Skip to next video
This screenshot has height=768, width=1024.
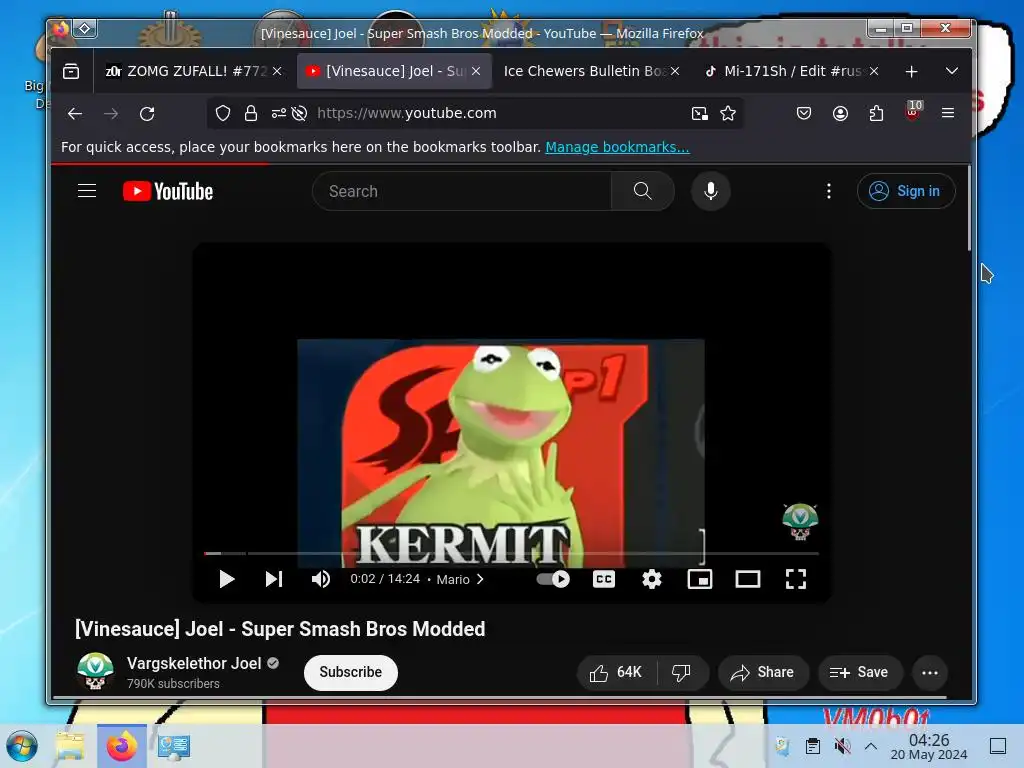(274, 579)
